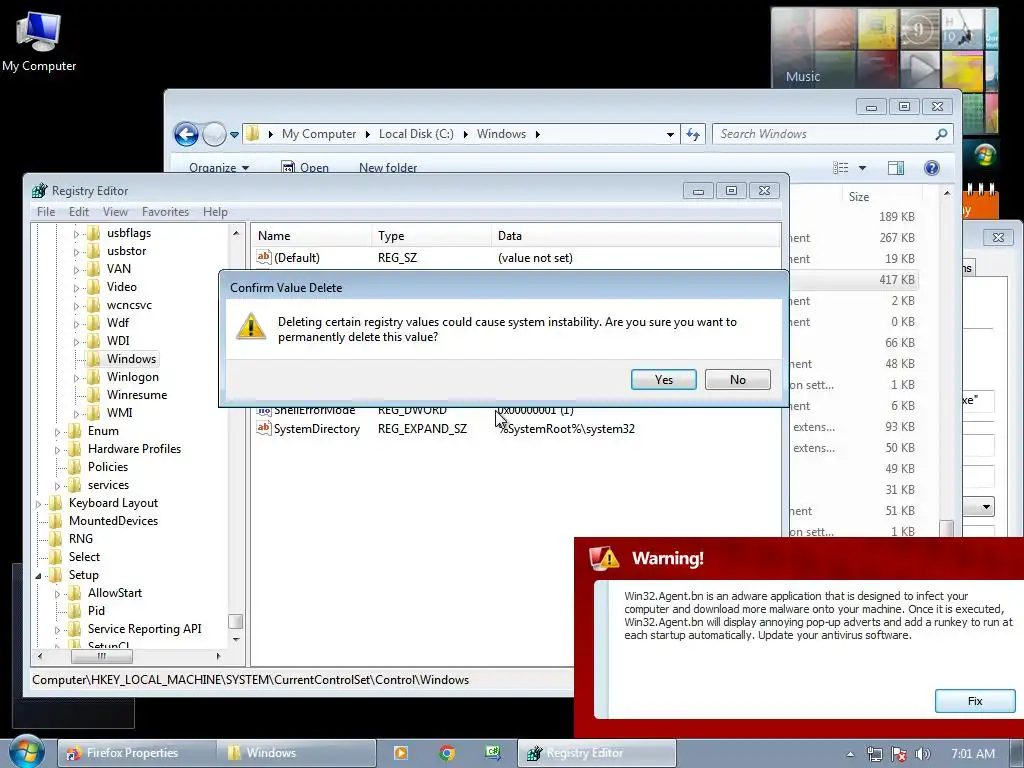Click the Search Windows input field
1024x768 pixels.
(833, 134)
